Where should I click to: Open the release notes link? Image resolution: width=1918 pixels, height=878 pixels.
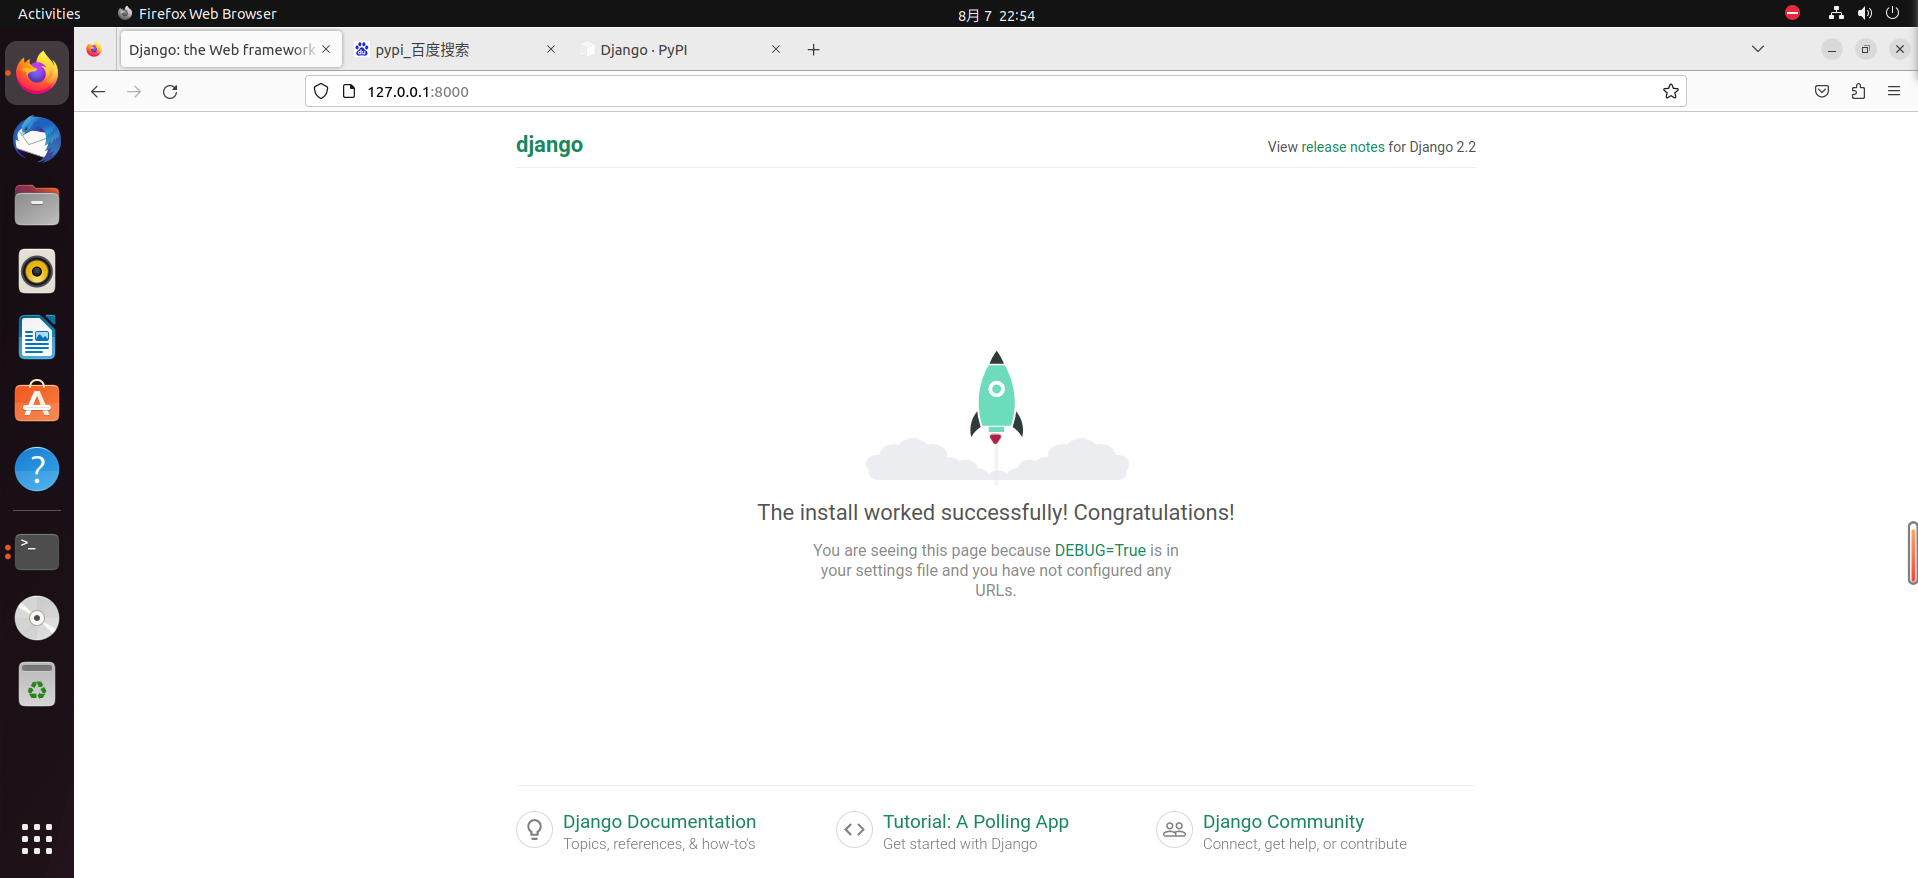coord(1342,147)
